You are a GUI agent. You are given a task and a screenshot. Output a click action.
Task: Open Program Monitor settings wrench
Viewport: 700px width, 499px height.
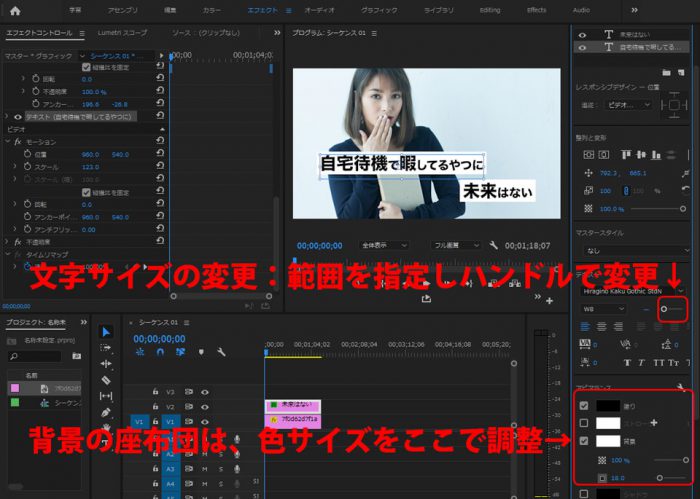click(x=493, y=245)
